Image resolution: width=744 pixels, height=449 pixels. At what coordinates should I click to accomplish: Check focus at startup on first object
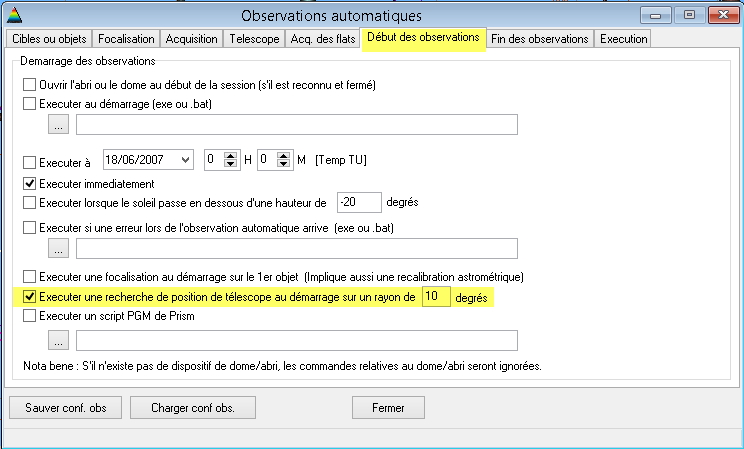pyautogui.click(x=29, y=277)
